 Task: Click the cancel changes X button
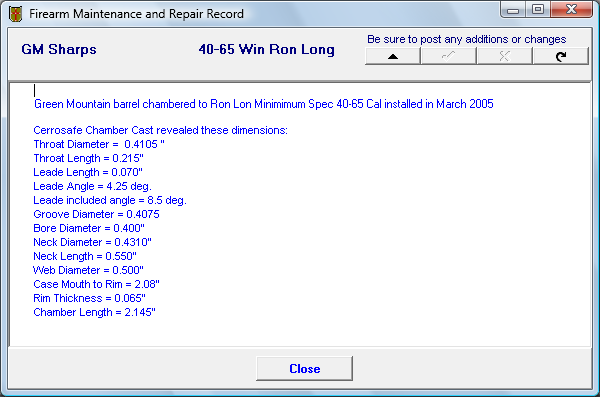tap(504, 56)
